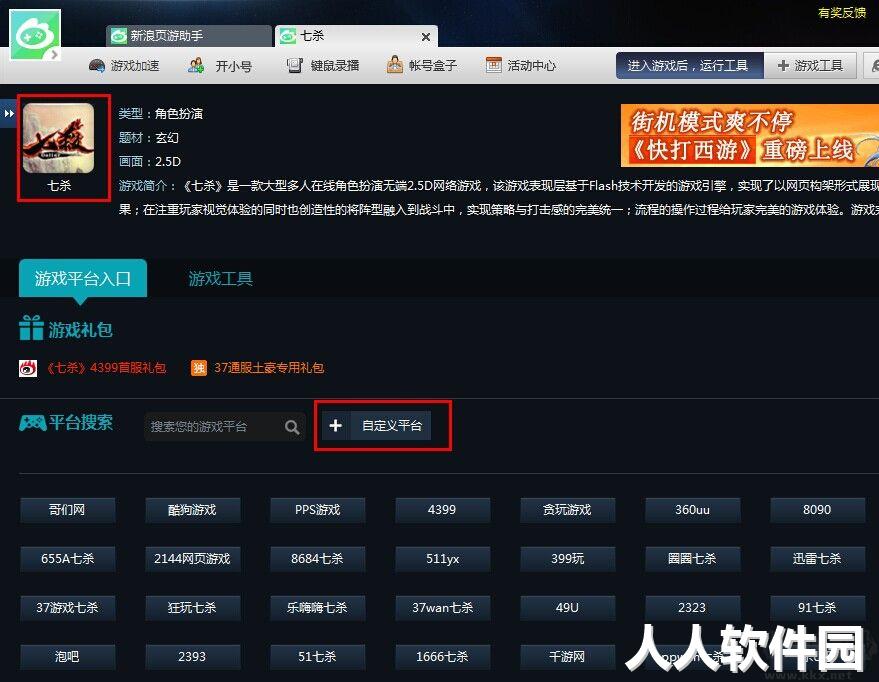Expand the sidebar with double-arrow toggle
Screen dimensions: 879x682
8,114
